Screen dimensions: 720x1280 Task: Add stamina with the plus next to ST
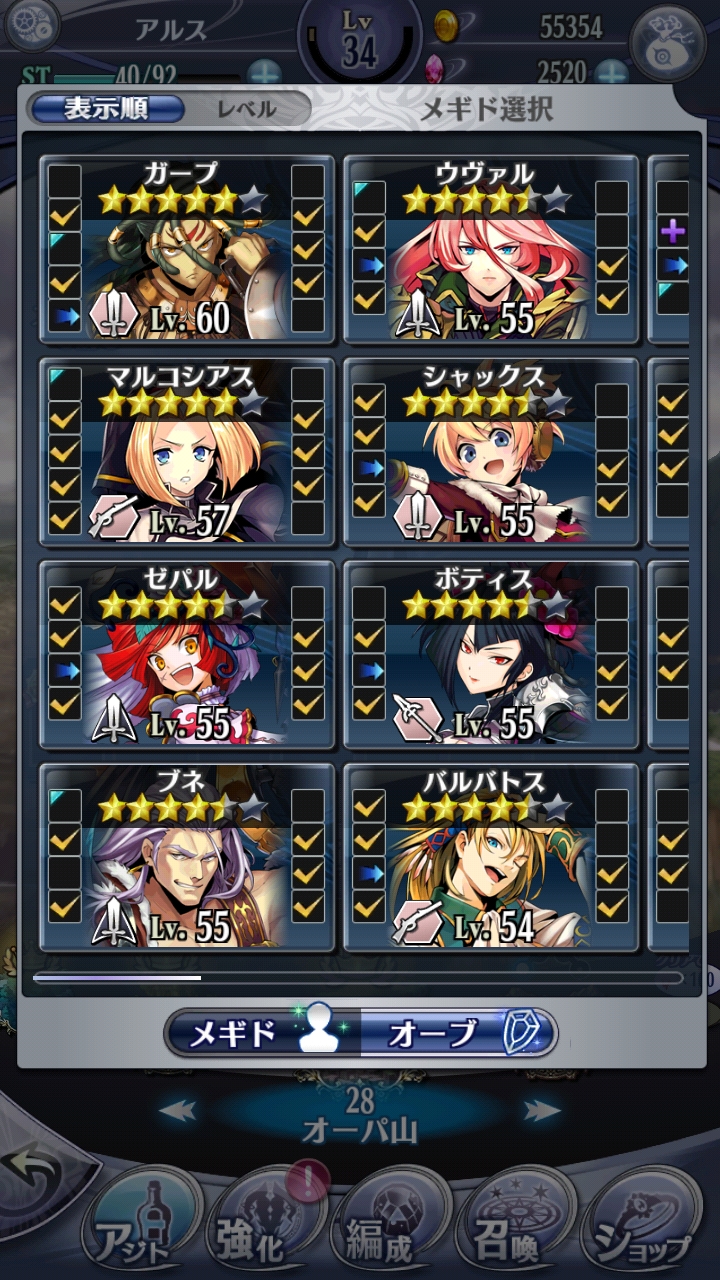pos(263,73)
